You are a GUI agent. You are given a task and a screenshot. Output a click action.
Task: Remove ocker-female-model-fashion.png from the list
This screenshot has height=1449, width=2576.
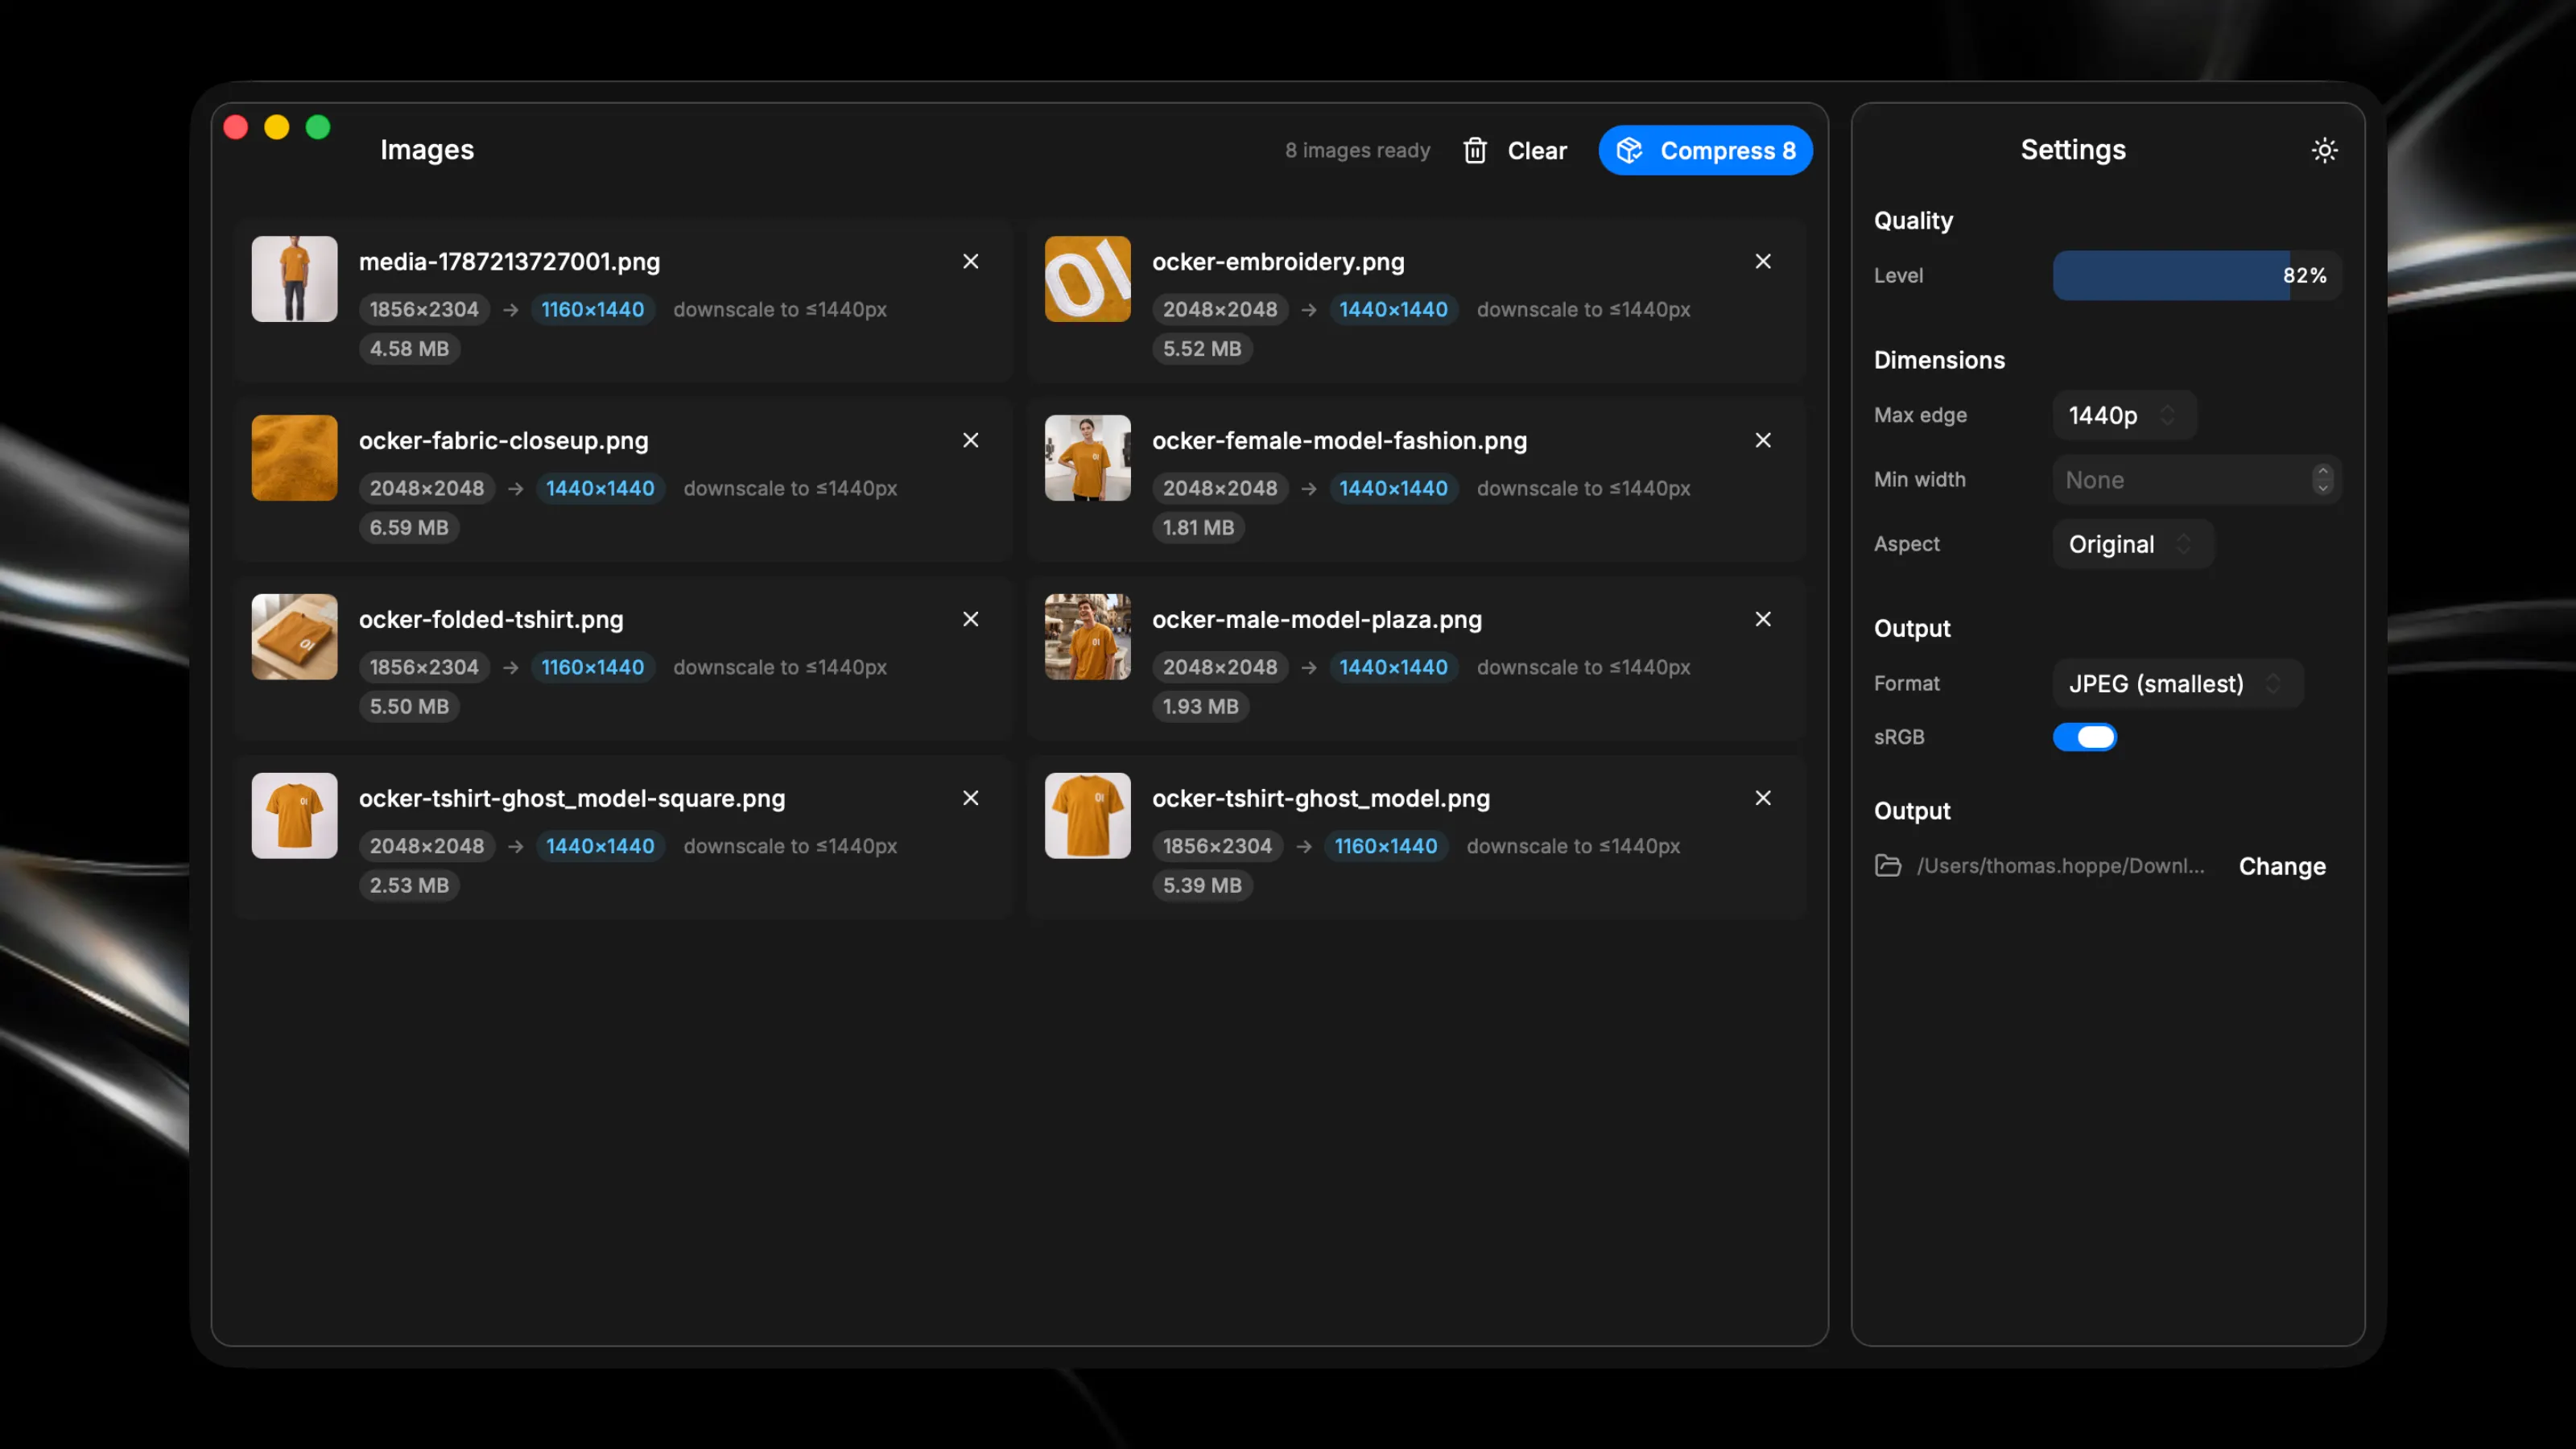pos(1763,440)
